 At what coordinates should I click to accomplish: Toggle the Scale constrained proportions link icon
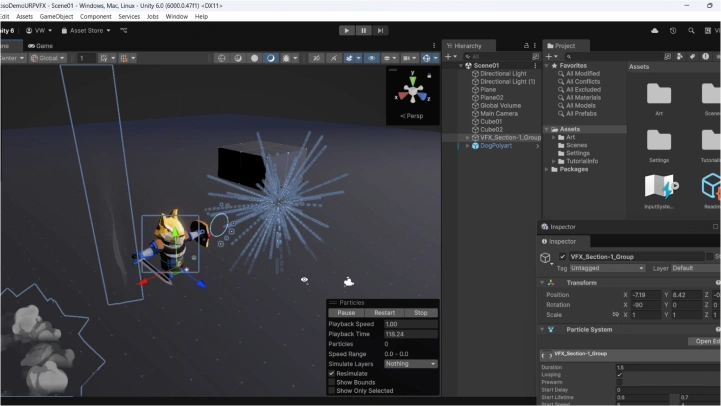[615, 315]
